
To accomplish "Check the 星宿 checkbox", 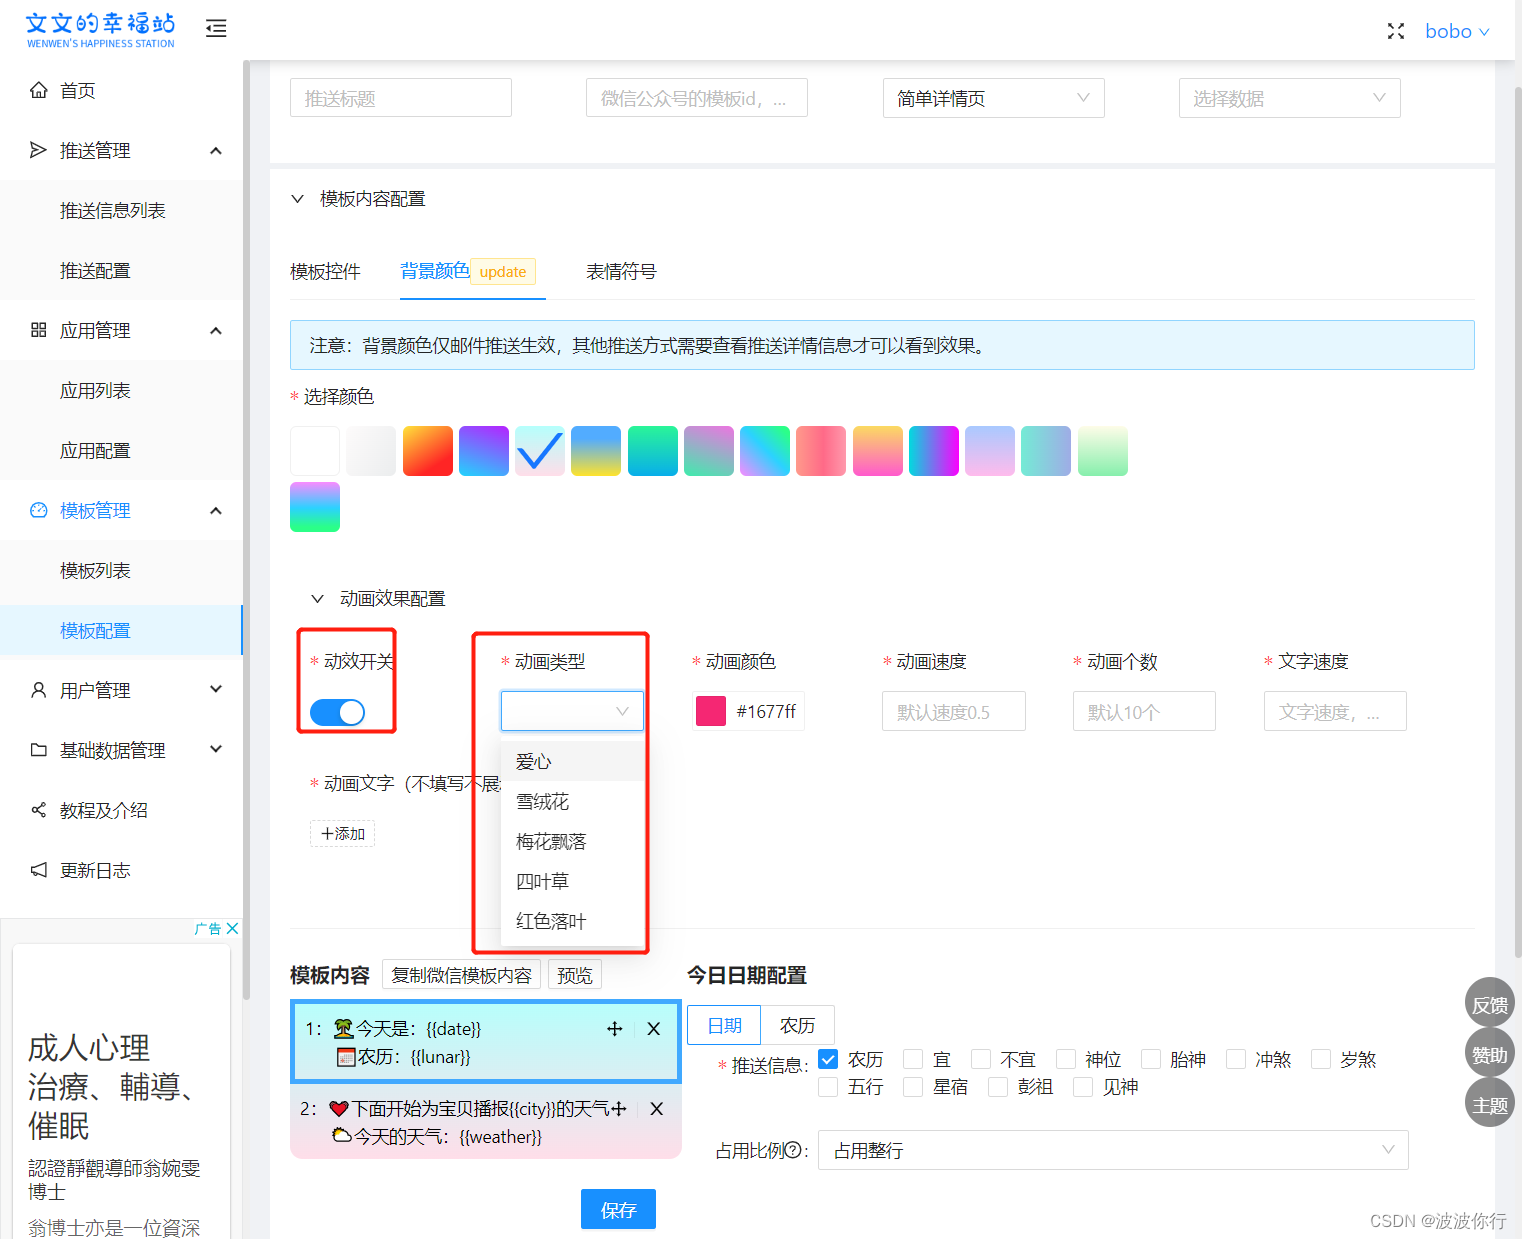I will coord(913,1087).
